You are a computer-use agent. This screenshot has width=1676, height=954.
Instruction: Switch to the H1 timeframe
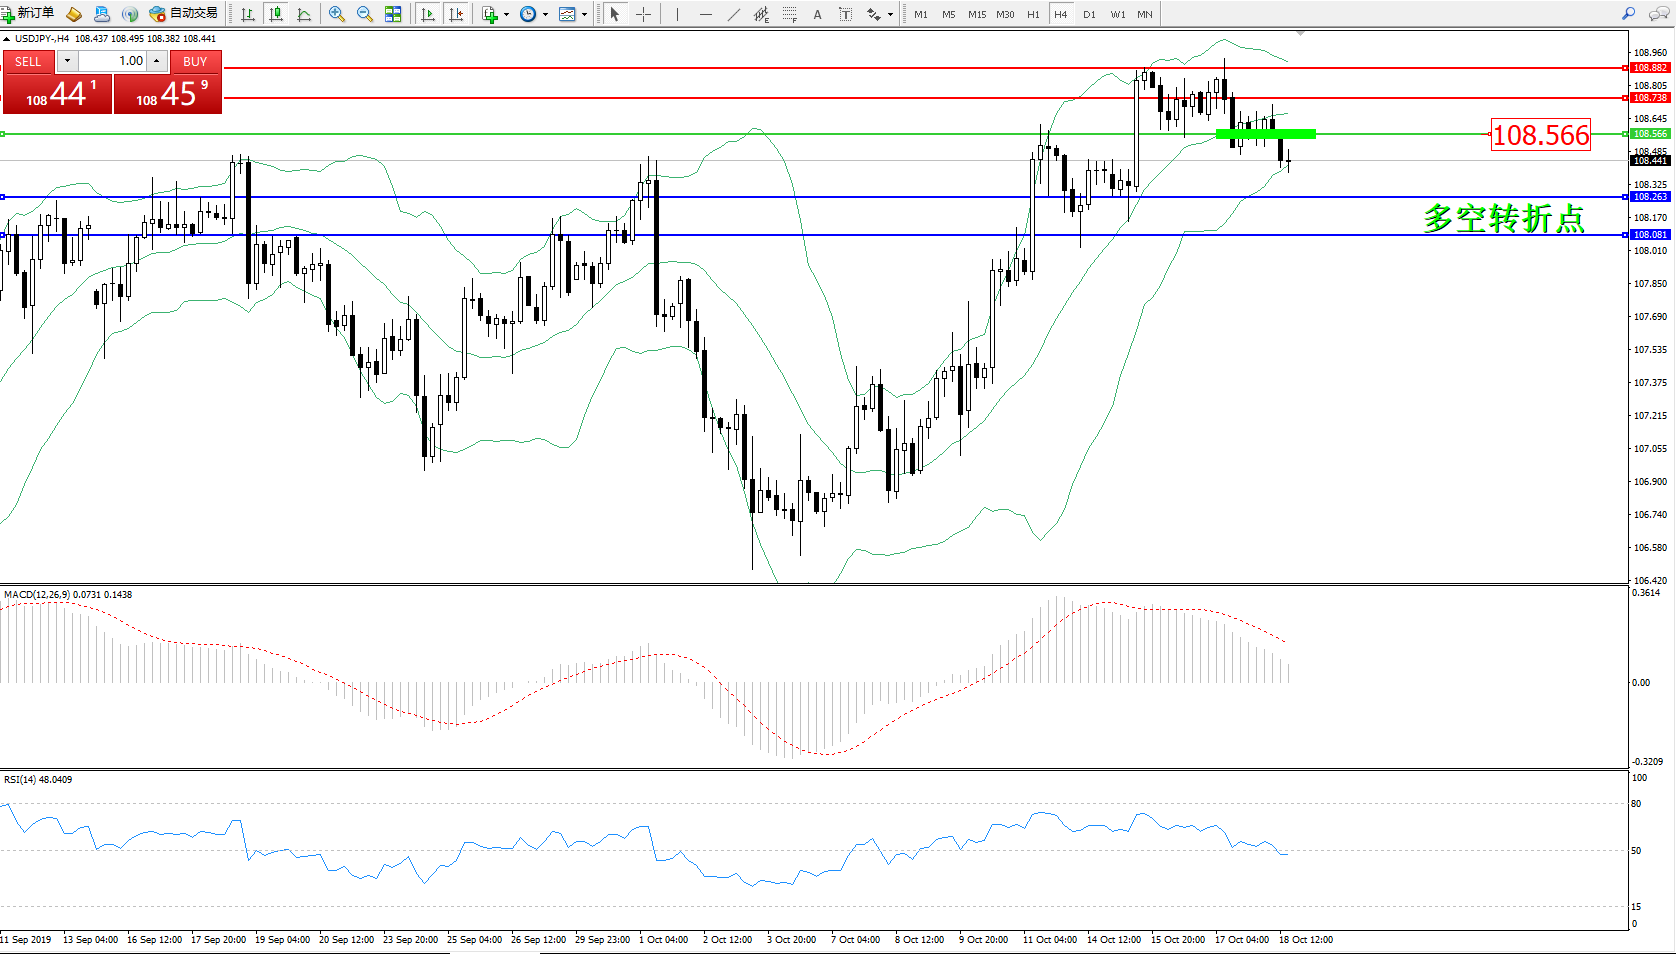(x=1033, y=14)
